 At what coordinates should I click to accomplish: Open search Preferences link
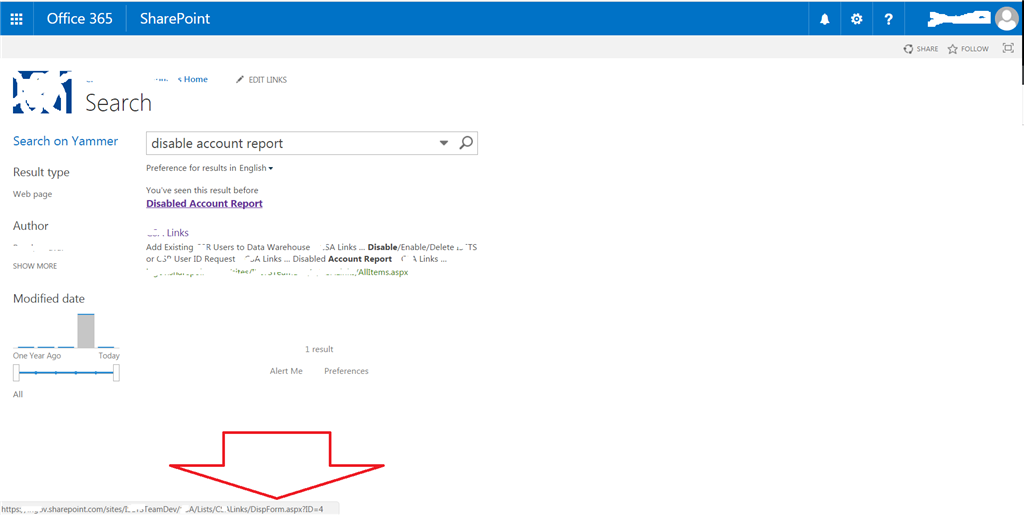click(x=346, y=371)
